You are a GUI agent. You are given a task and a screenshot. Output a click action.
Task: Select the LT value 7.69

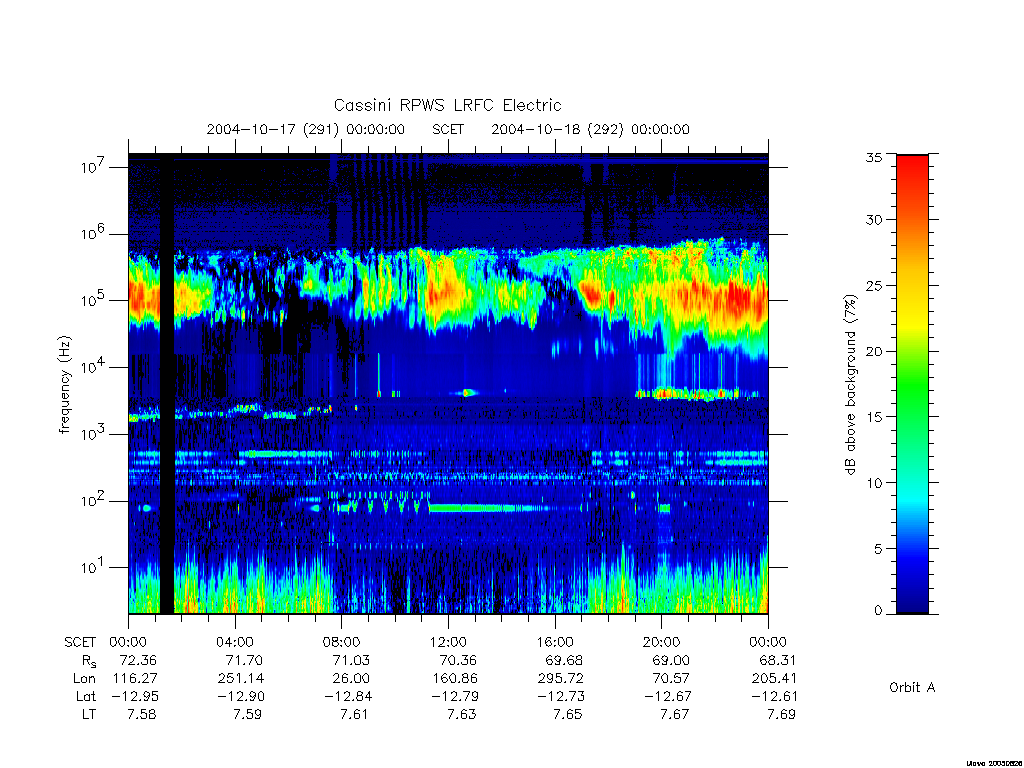[781, 714]
